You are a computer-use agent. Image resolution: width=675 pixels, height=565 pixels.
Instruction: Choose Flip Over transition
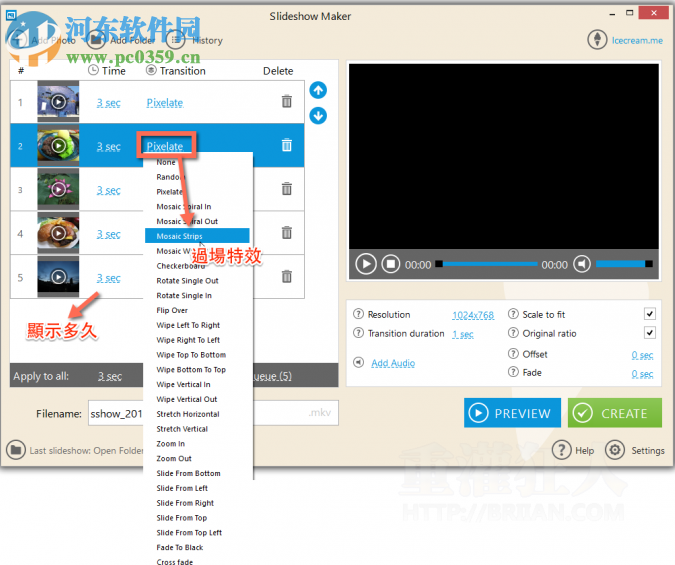click(172, 310)
